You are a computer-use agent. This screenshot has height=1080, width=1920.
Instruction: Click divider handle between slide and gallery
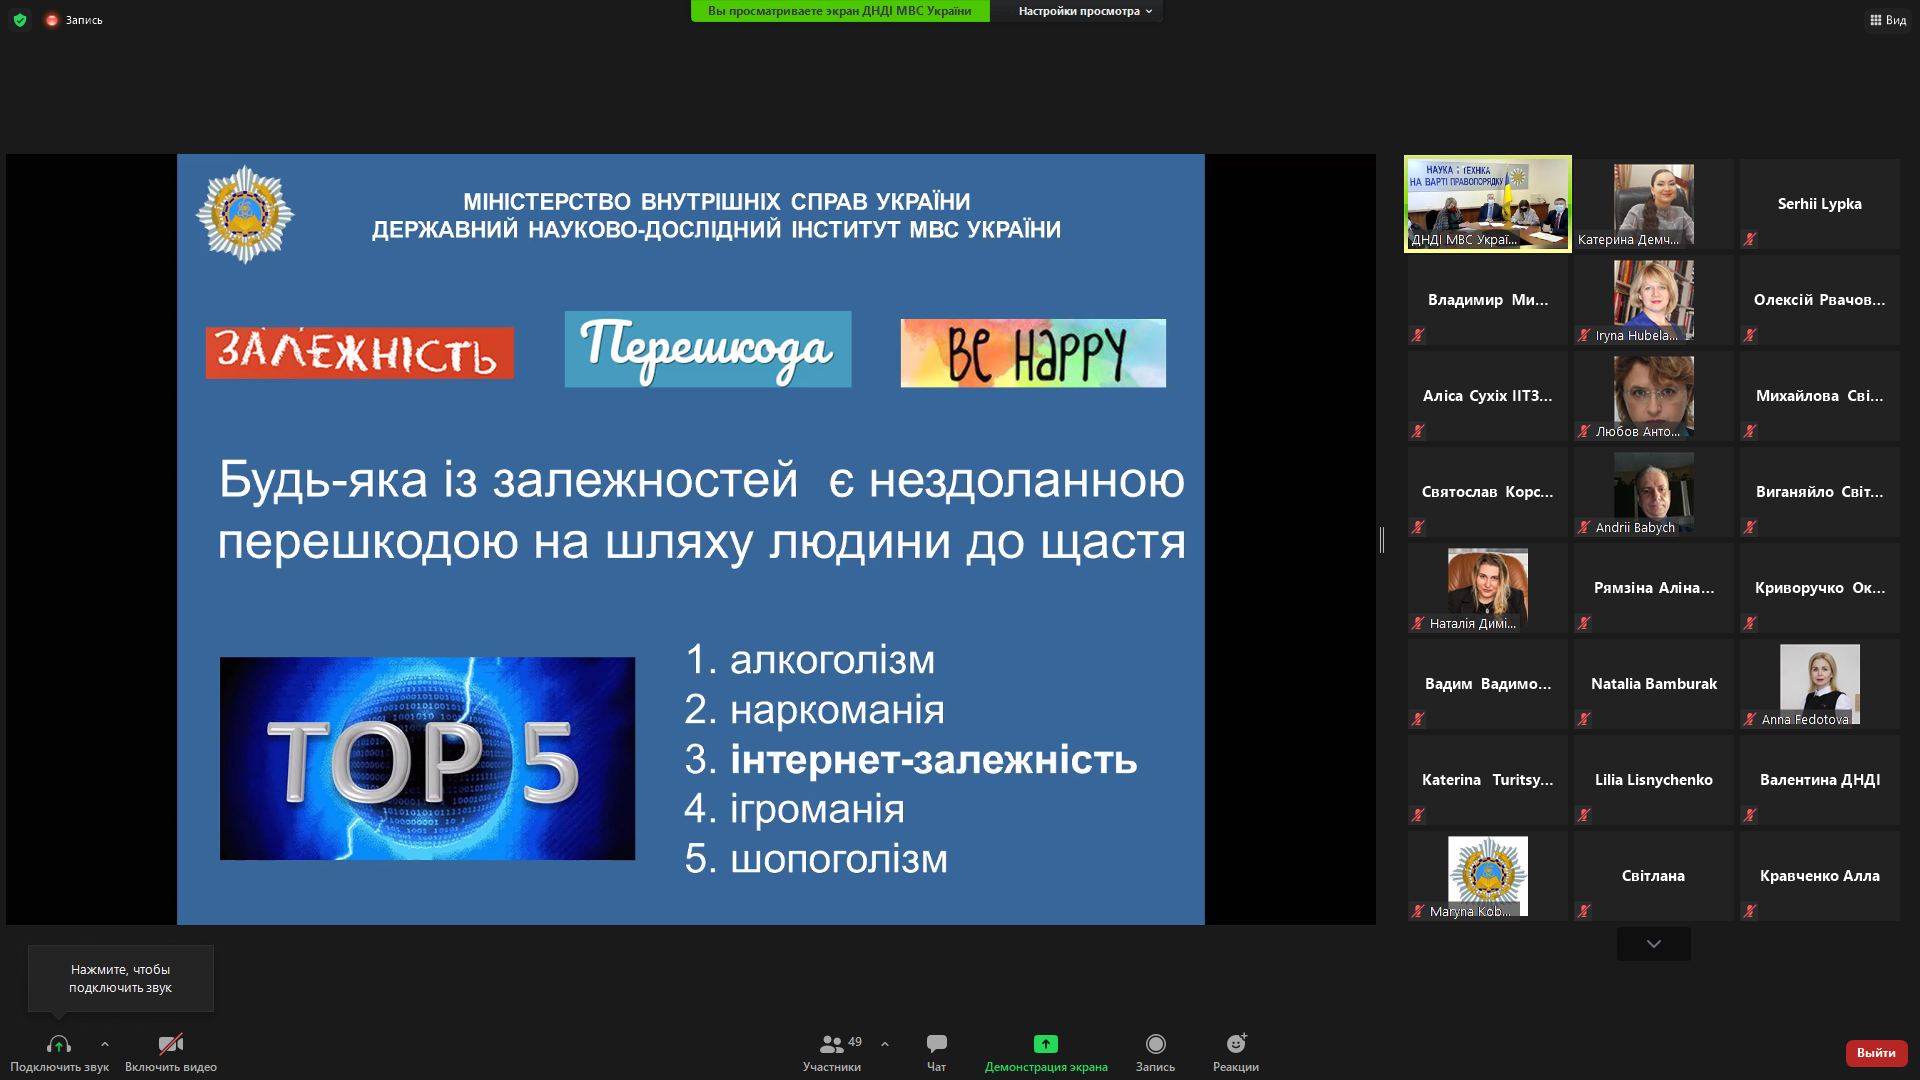tap(1382, 539)
